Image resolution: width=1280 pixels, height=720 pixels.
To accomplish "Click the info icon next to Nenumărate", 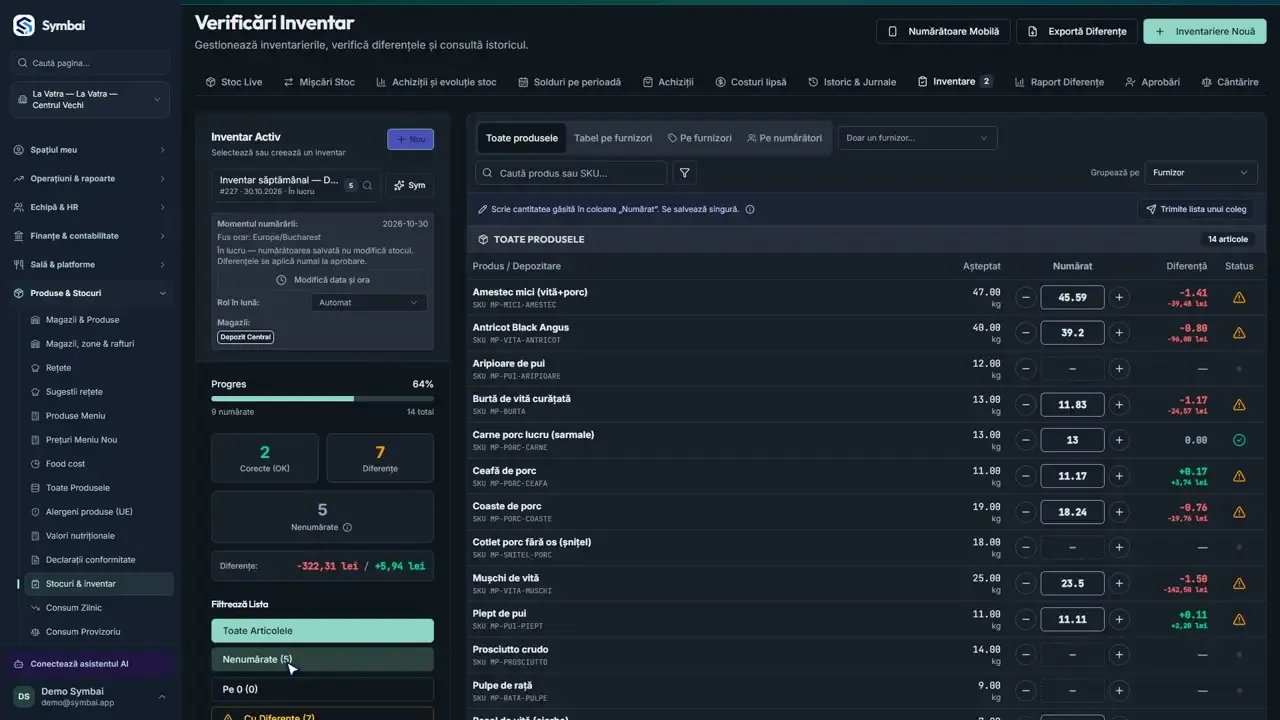I will (x=347, y=527).
